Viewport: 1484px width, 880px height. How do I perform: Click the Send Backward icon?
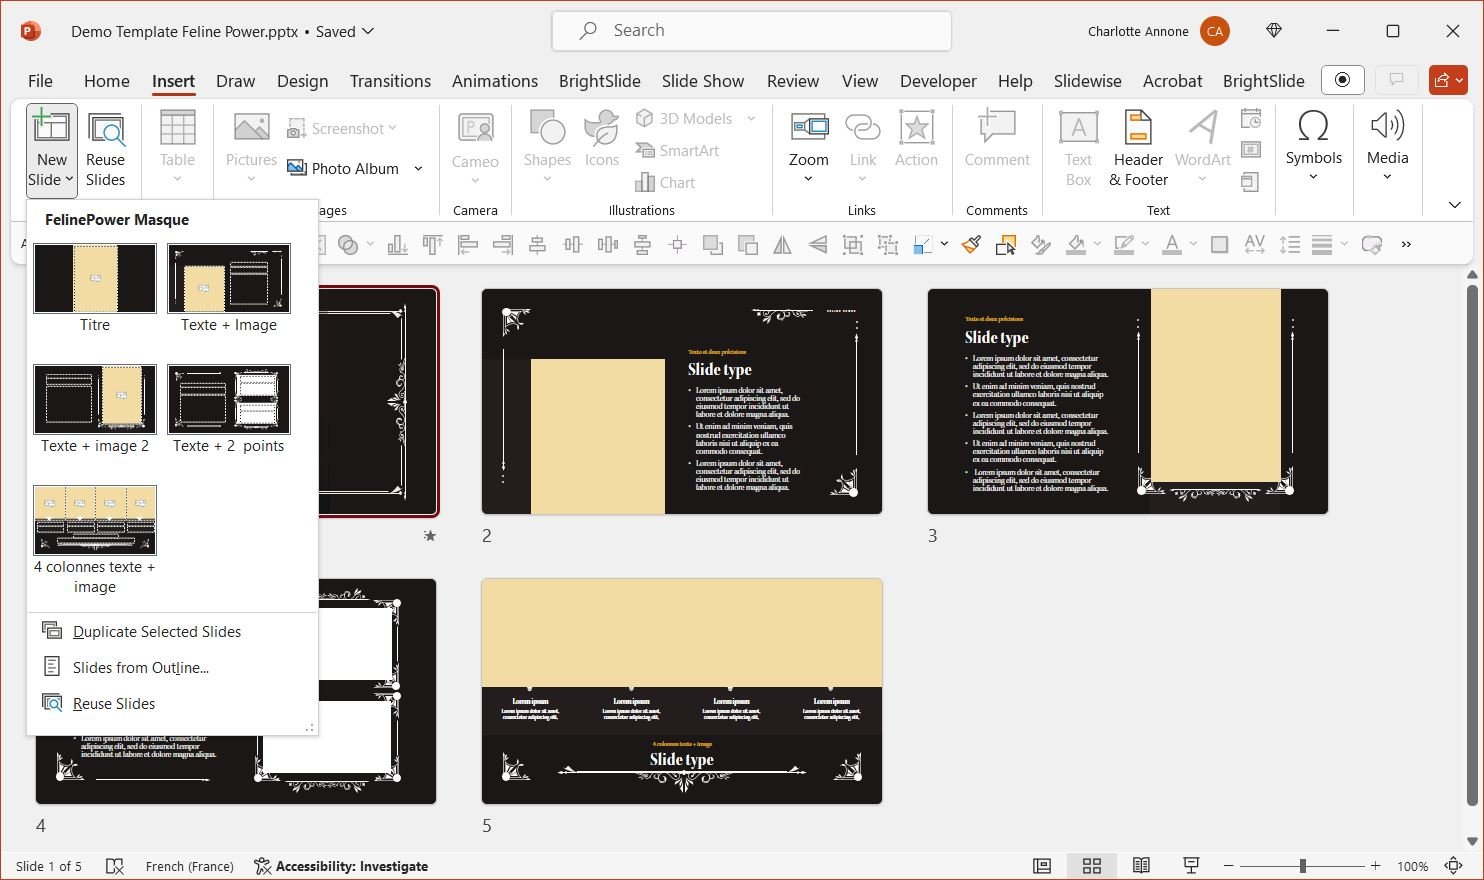tap(747, 244)
